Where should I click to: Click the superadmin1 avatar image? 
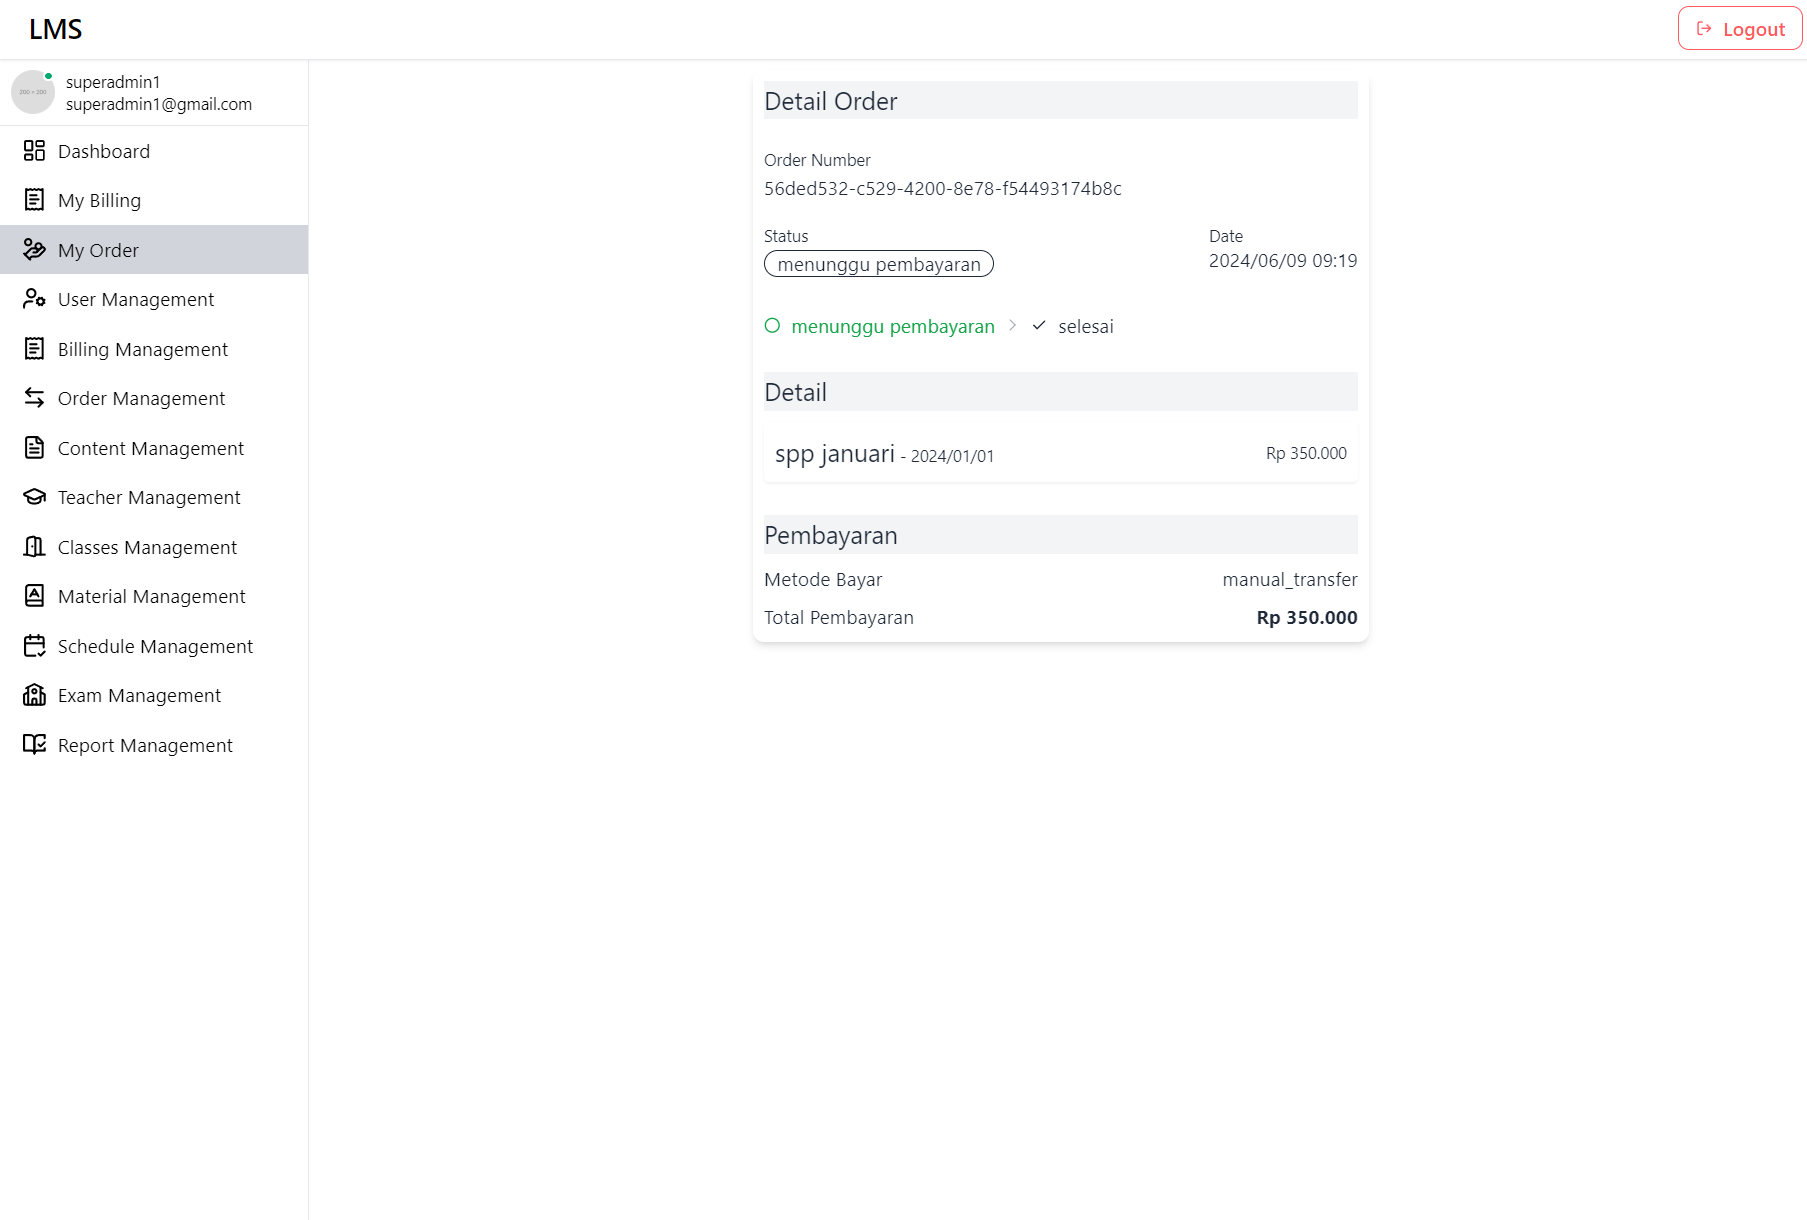point(33,92)
